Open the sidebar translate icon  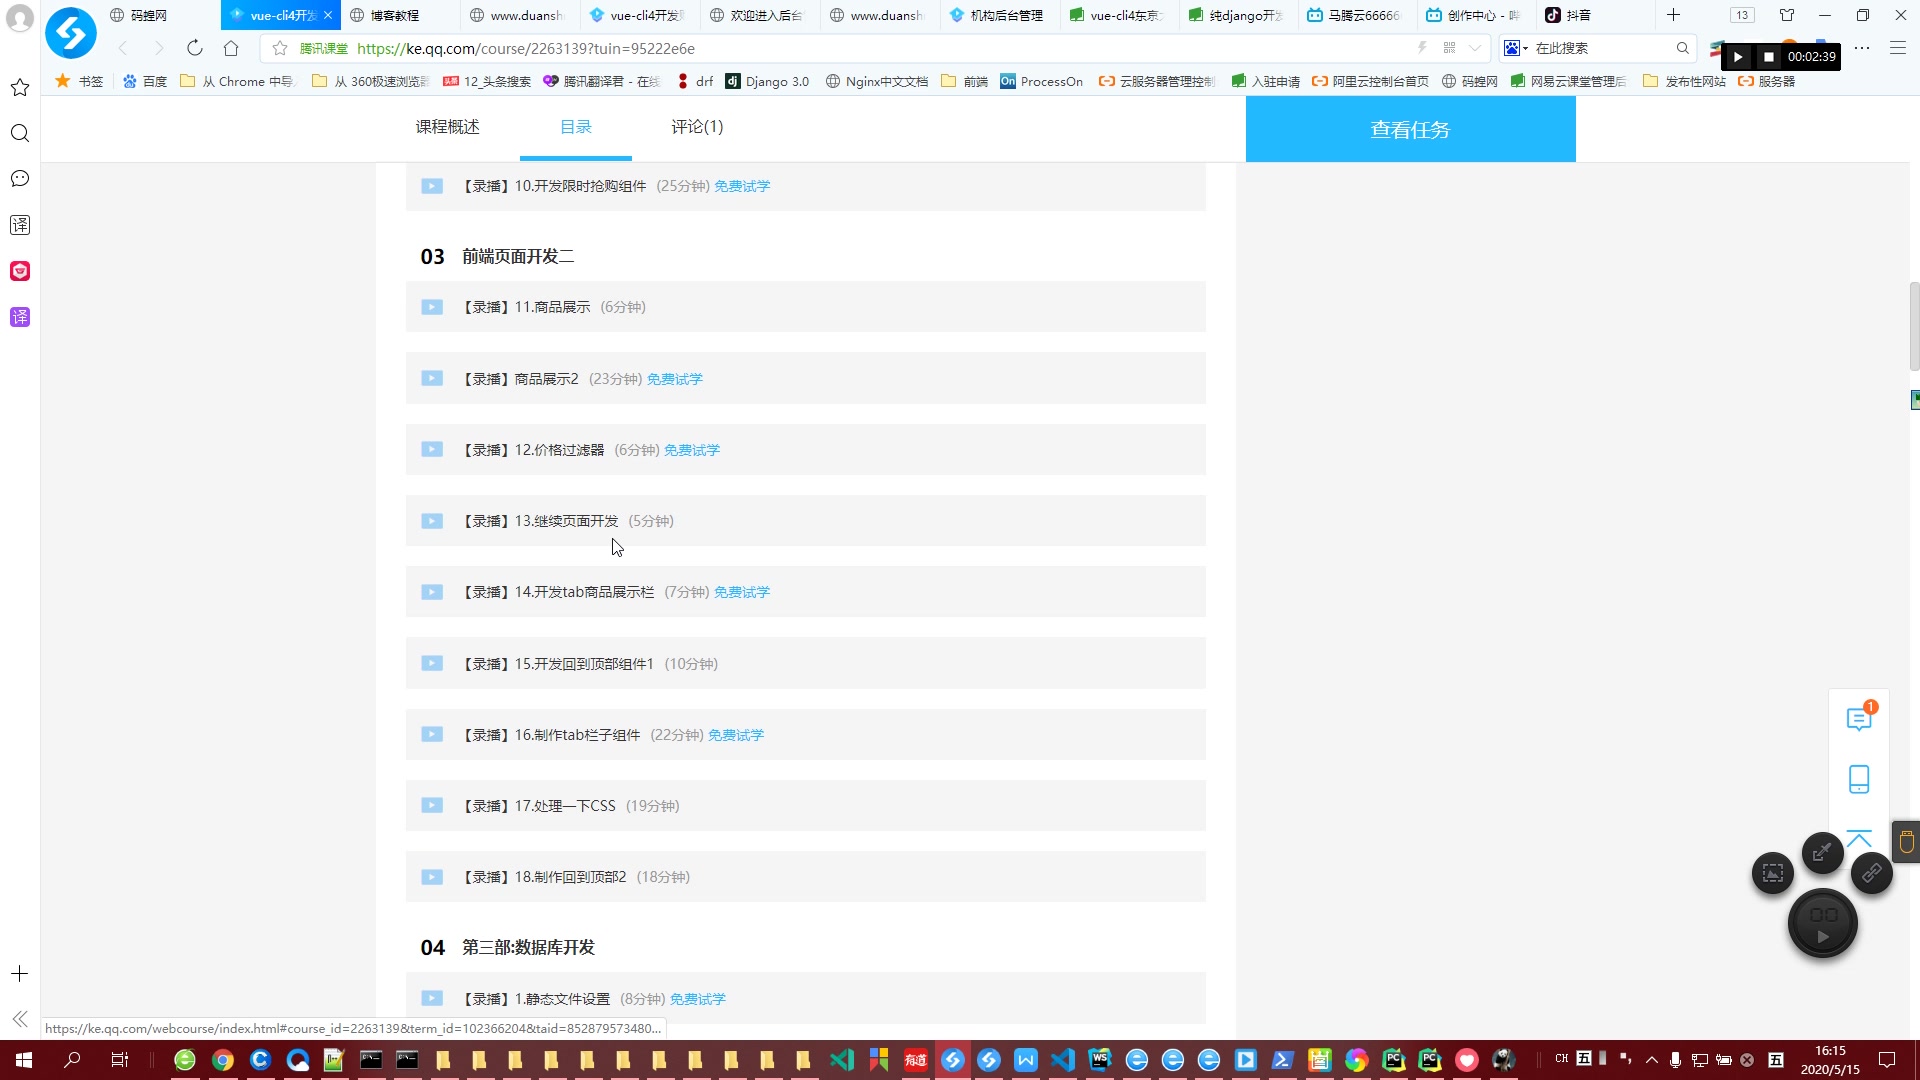[19, 225]
